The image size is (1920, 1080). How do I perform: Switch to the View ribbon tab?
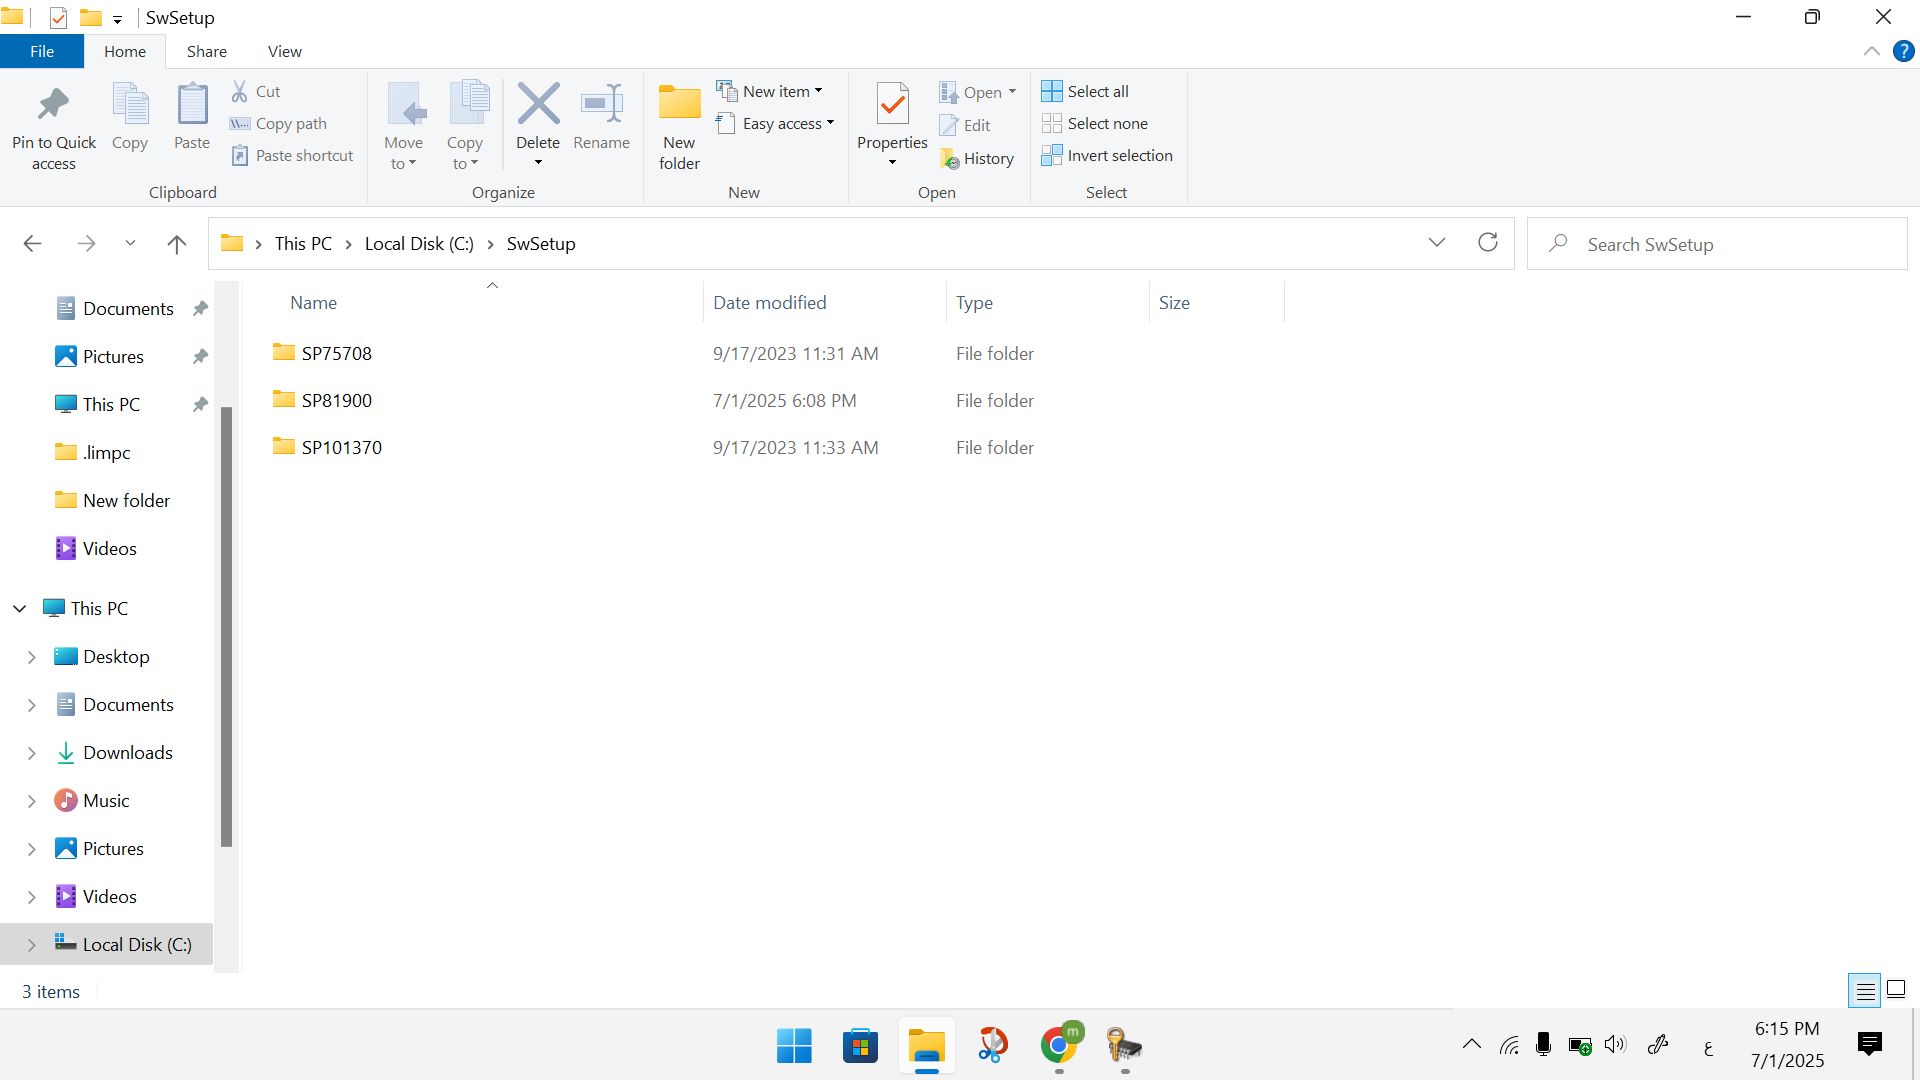point(284,52)
